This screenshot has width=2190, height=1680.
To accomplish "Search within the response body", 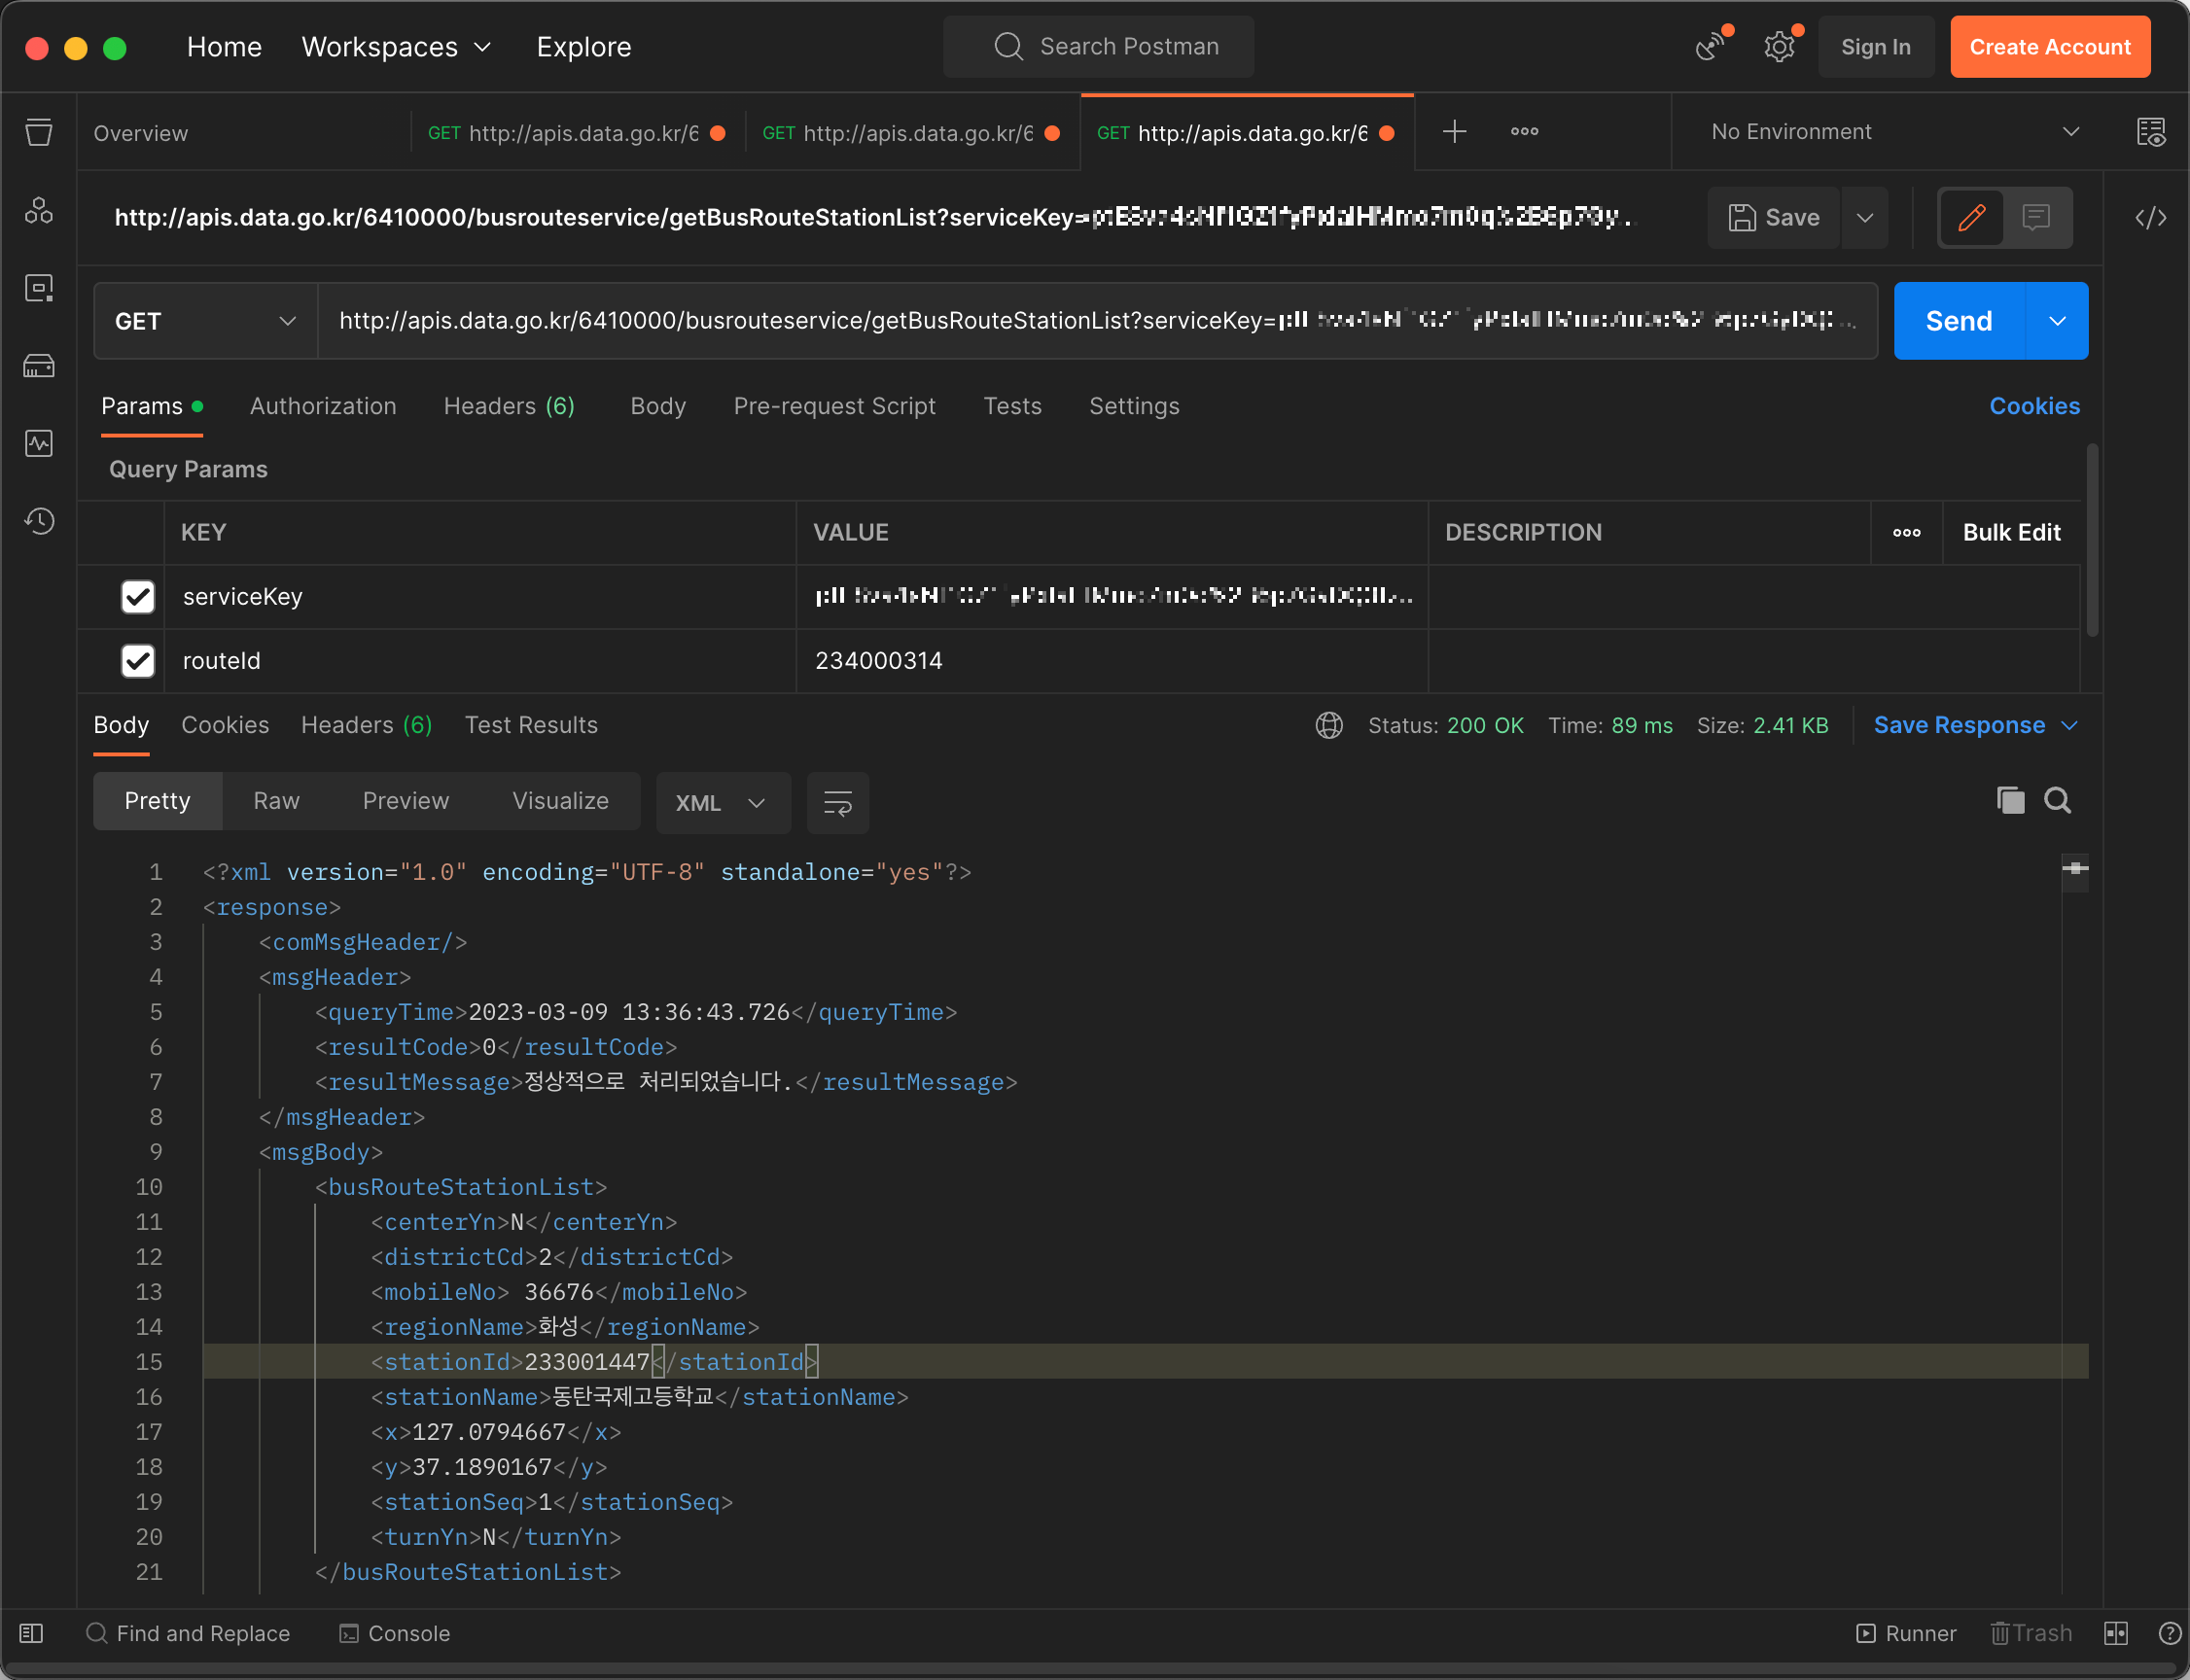I will pos(2057,800).
